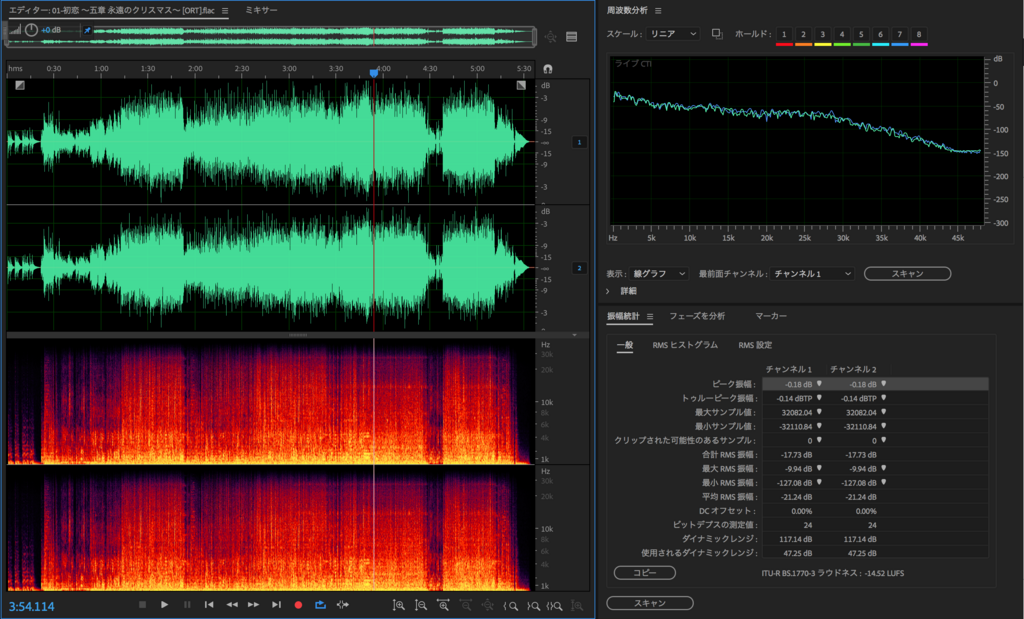Expand the 詳細 section
The height and width of the screenshot is (619, 1024).
point(608,291)
